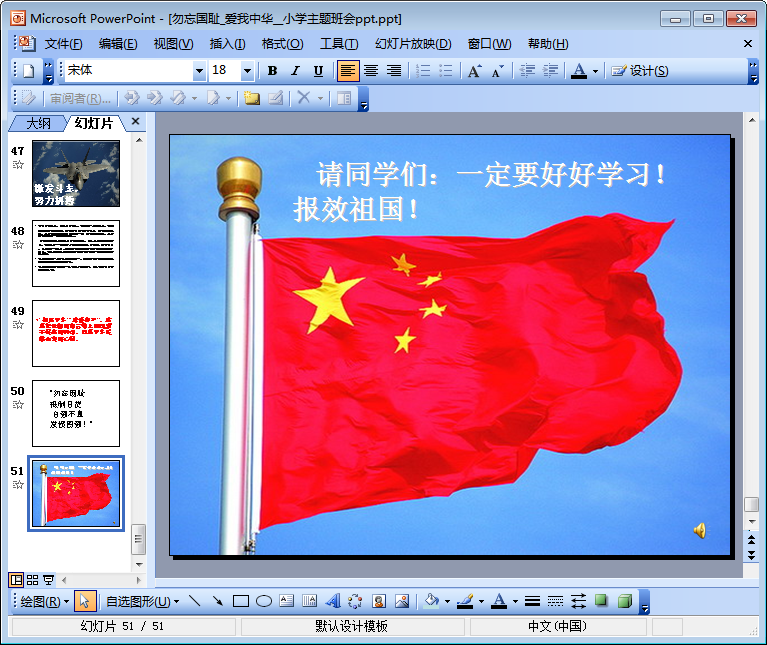767x645 pixels.
Task: Toggle numbered list formatting
Action: 423,71
